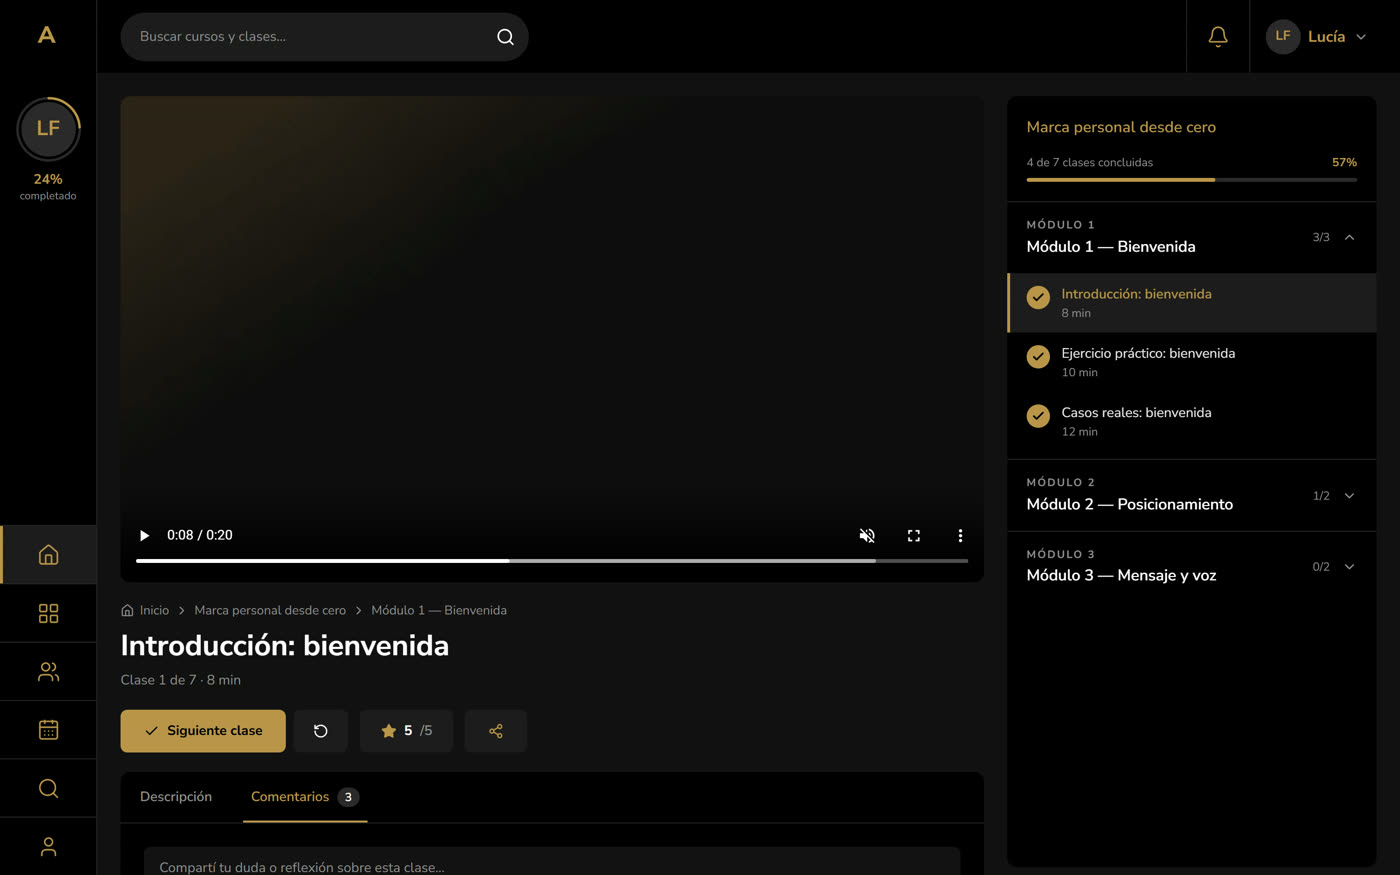Toggle completion check for Introducción: bienvenida
Image resolution: width=1400 pixels, height=875 pixels.
tap(1038, 297)
